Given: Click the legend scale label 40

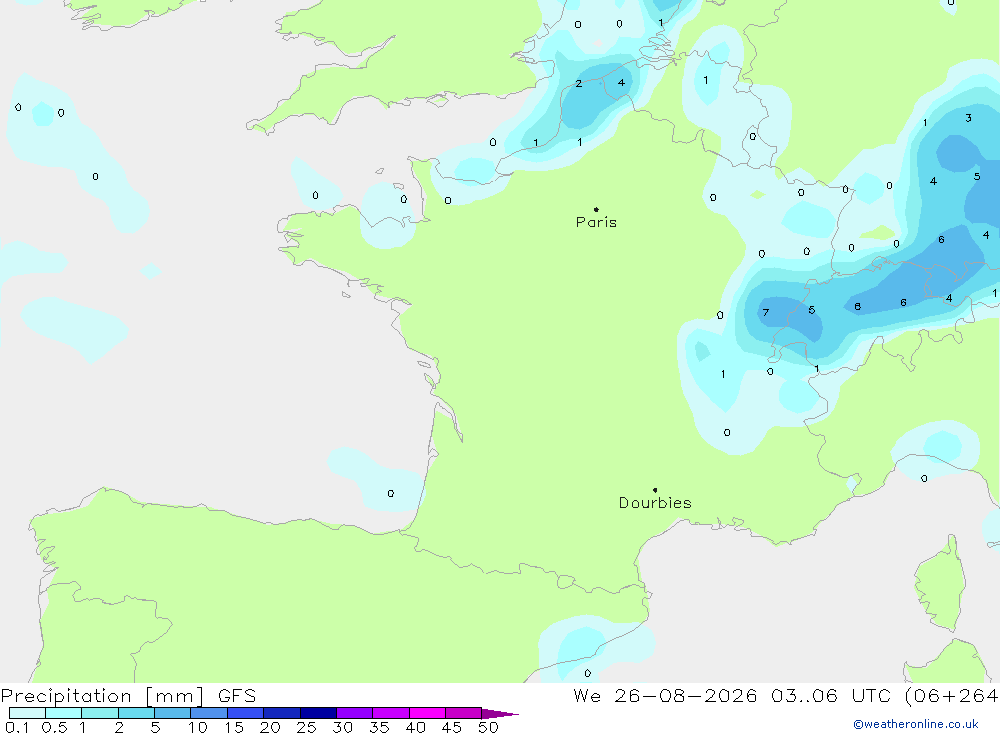Looking at the screenshot, I should 416,727.
